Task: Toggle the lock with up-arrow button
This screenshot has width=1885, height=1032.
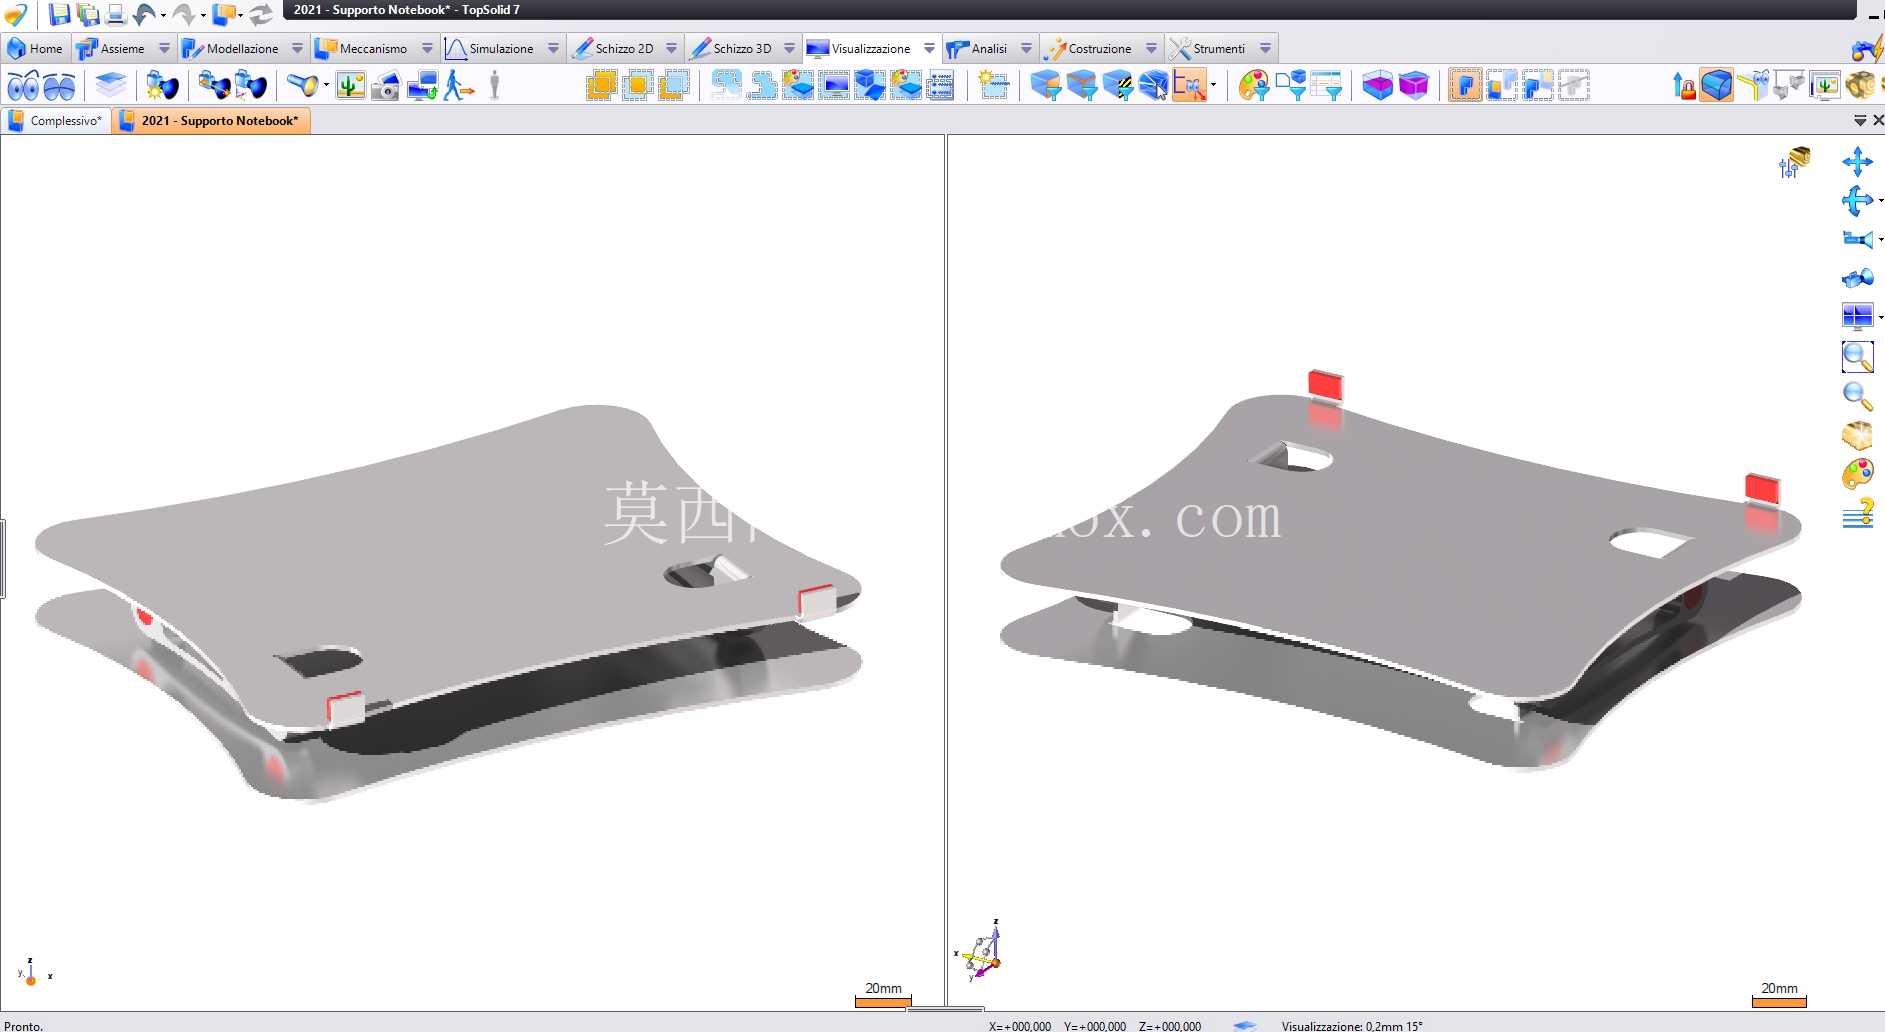Action: click(1683, 86)
